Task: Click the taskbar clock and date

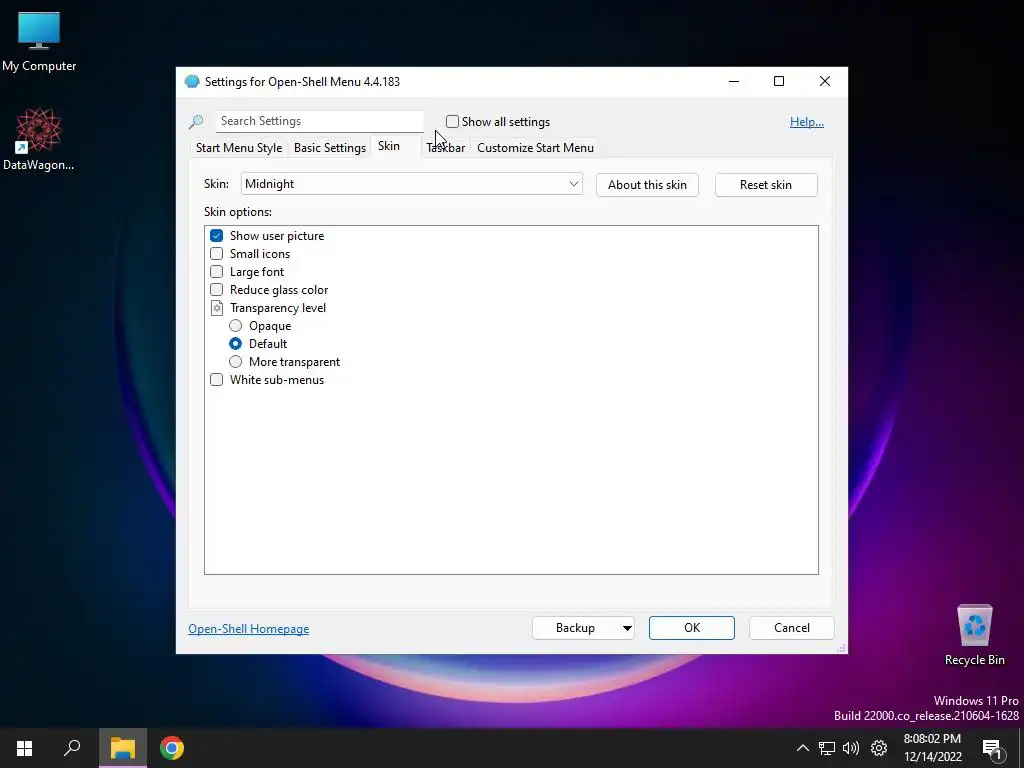Action: pos(933,748)
